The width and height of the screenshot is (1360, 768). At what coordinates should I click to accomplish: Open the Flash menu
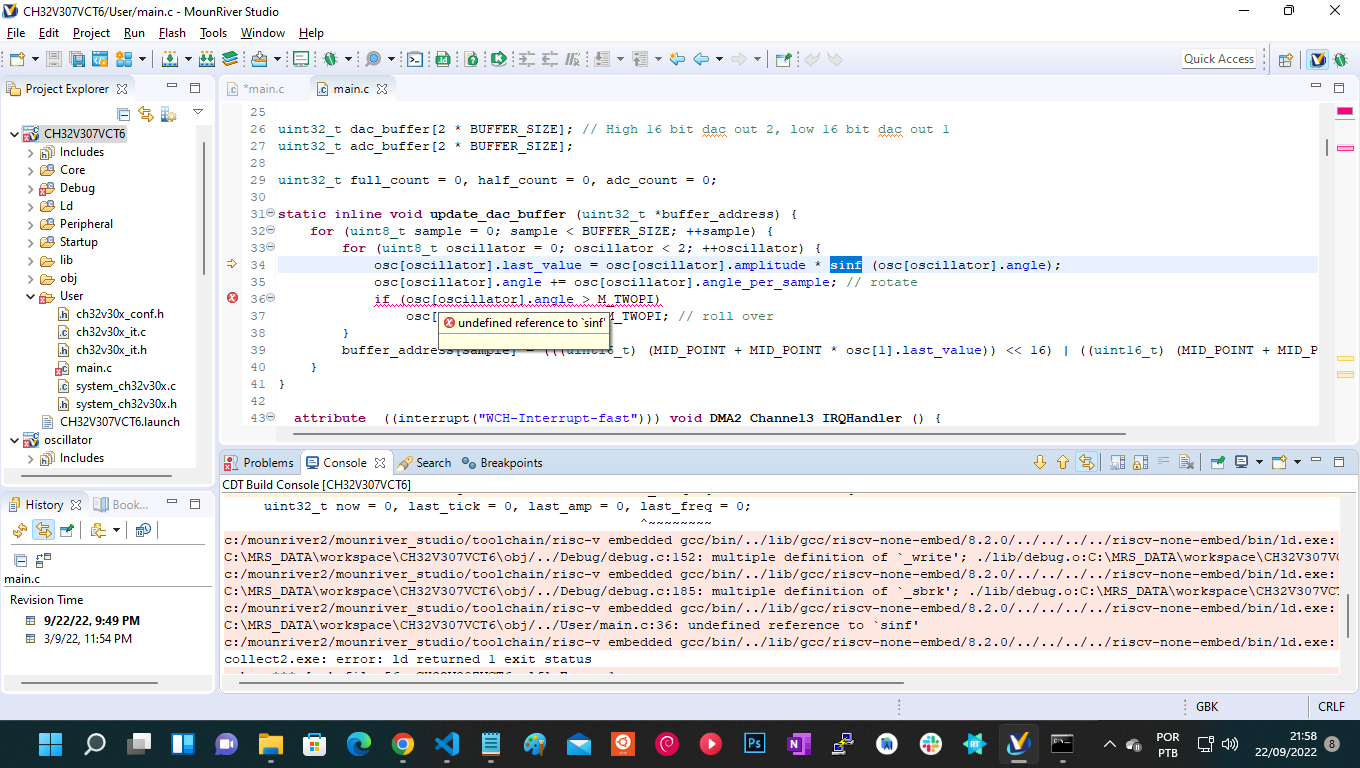173,33
